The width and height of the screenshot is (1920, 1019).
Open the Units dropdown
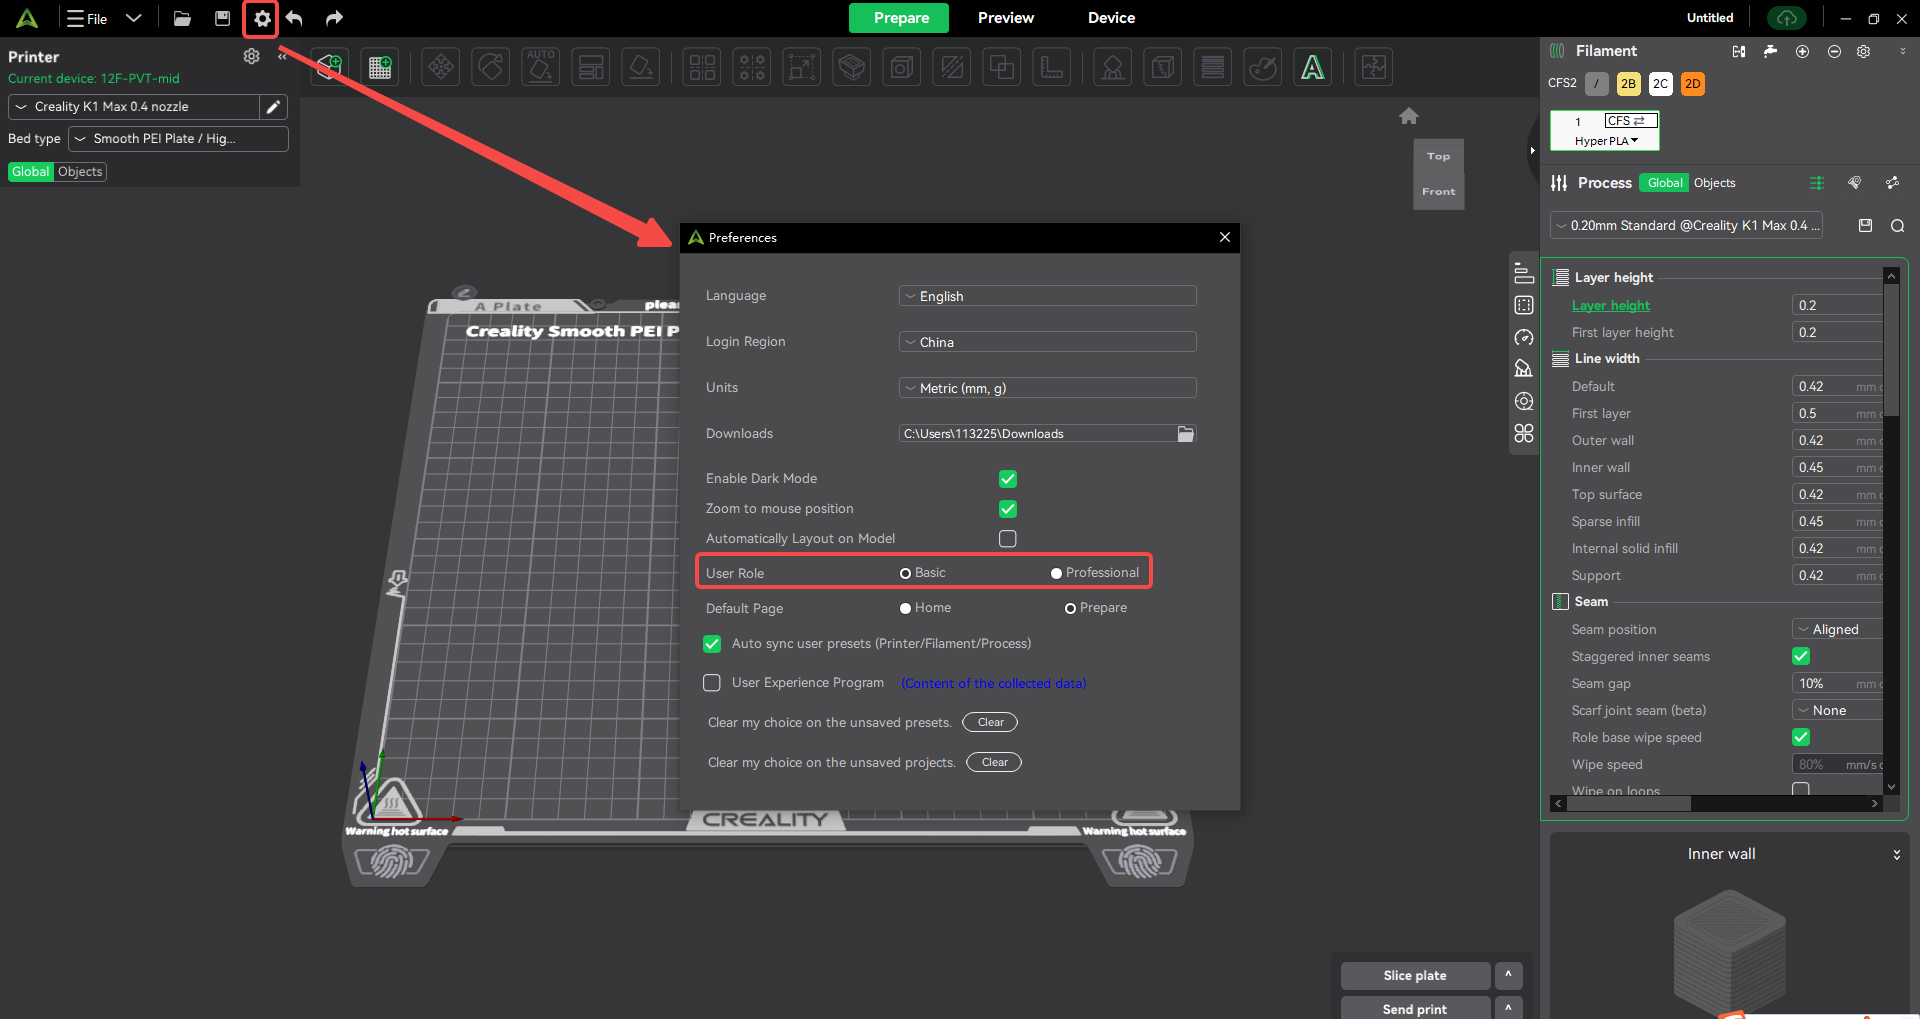(x=1047, y=388)
